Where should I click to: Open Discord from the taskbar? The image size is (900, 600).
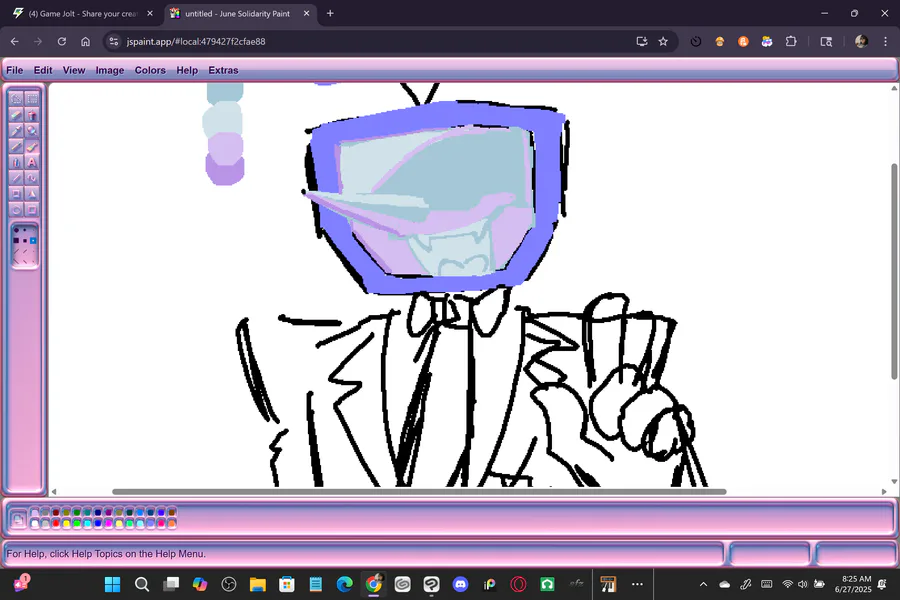click(x=460, y=584)
